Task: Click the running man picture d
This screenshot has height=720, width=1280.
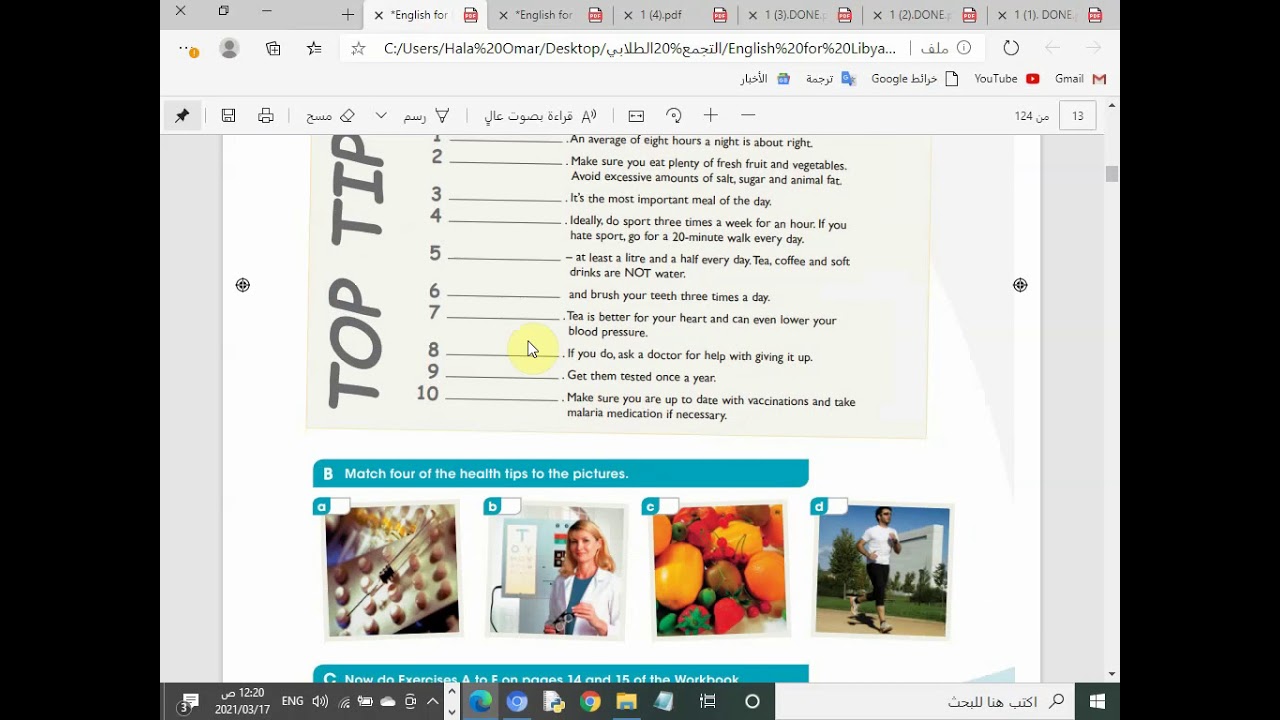Action: (x=881, y=570)
